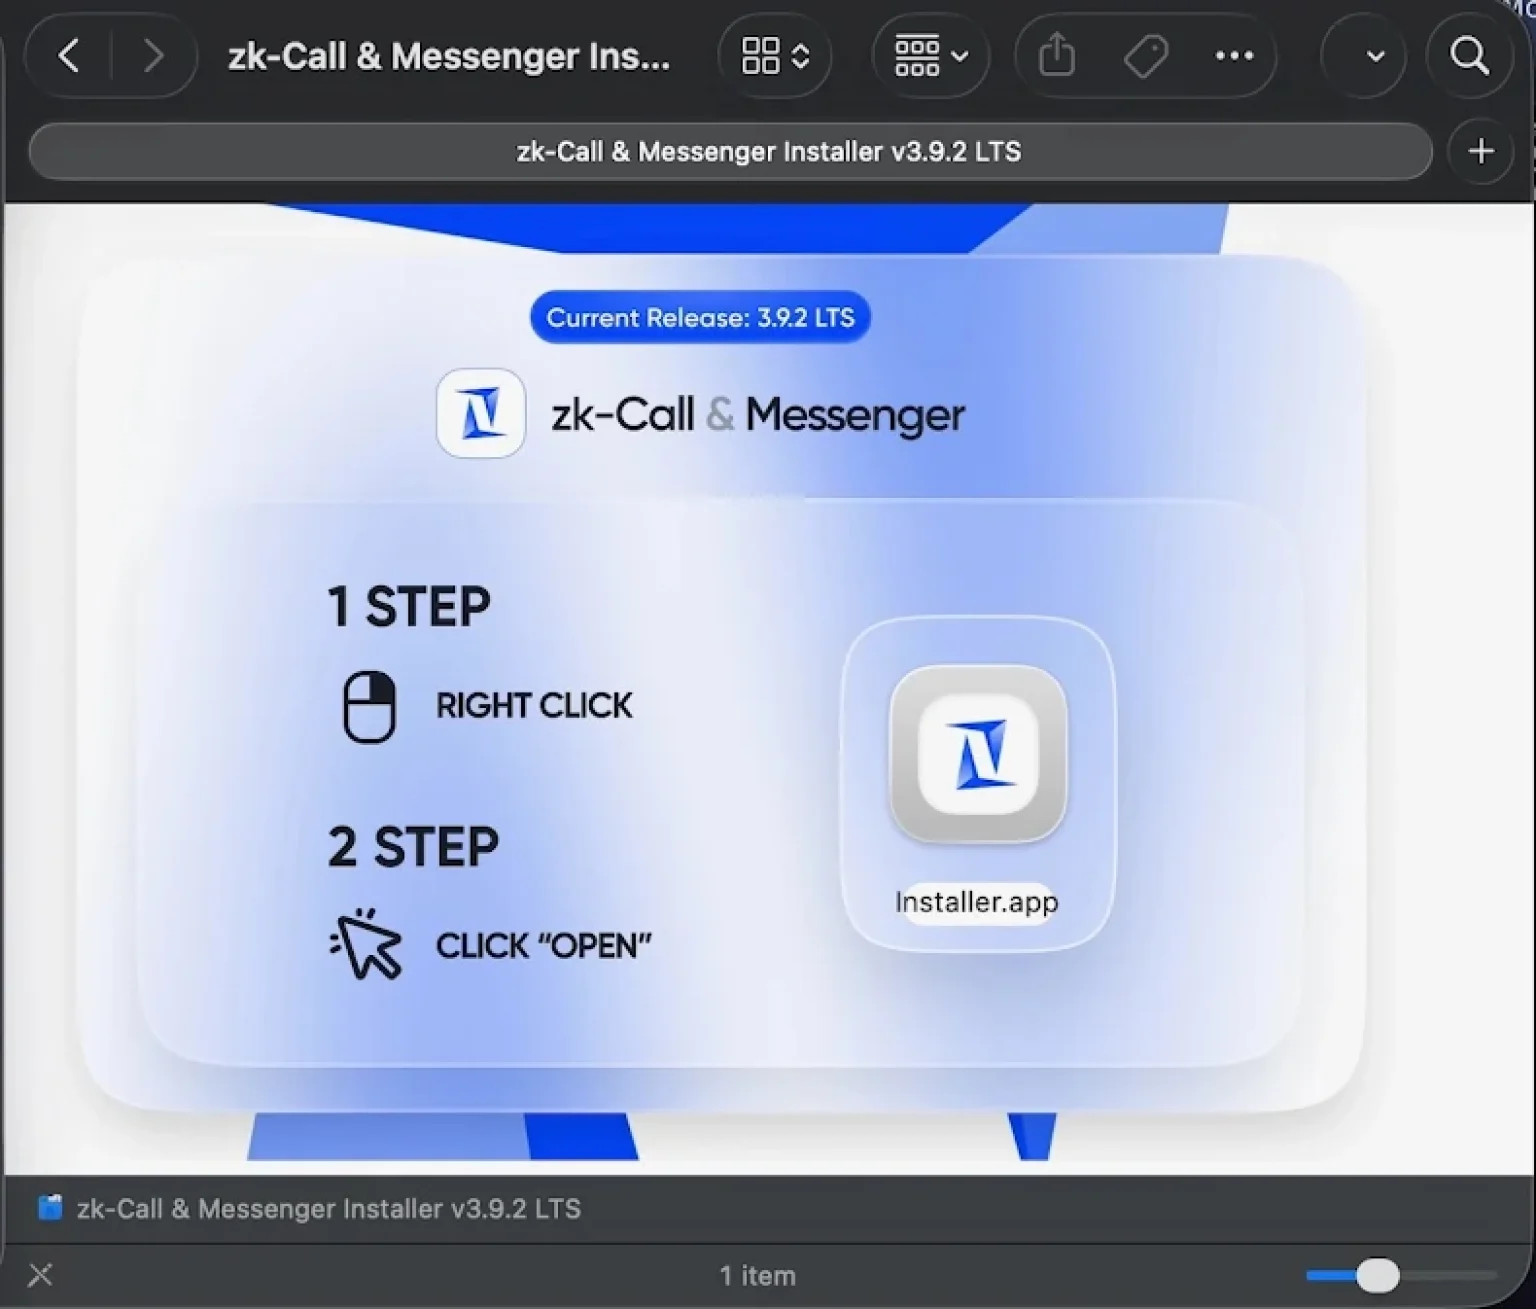Open the icon view switcher dropdown
This screenshot has width=1536, height=1309.
[x=775, y=56]
